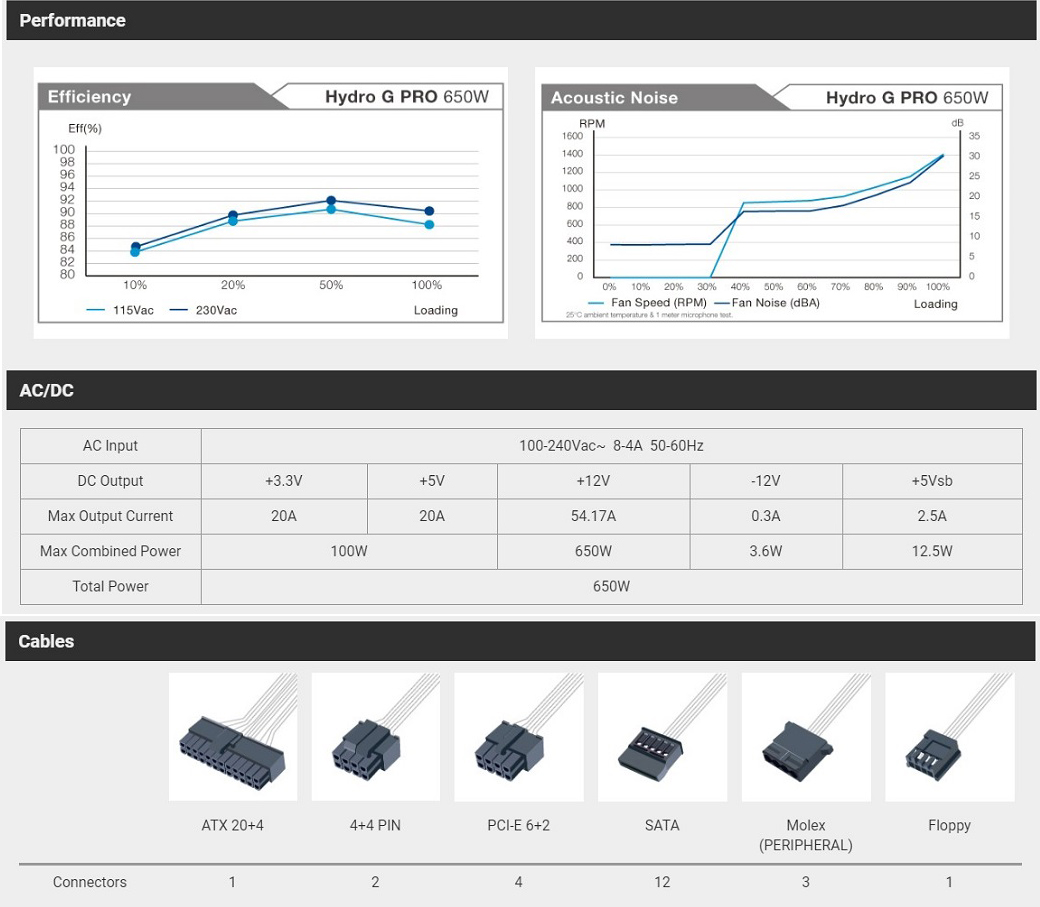Select the 2.5A current value
The width and height of the screenshot is (1040, 907).
pyautogui.click(x=932, y=516)
